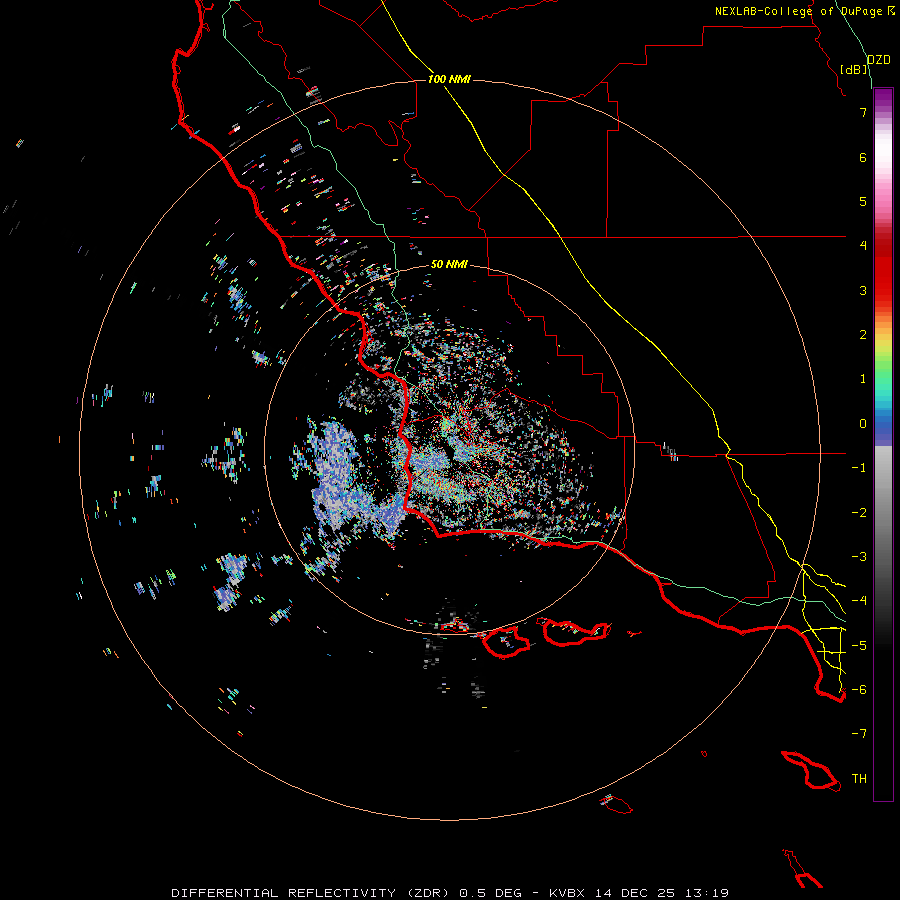Image resolution: width=900 pixels, height=900 pixels.
Task: Select the -6 value on the color scale
Action: (x=859, y=690)
